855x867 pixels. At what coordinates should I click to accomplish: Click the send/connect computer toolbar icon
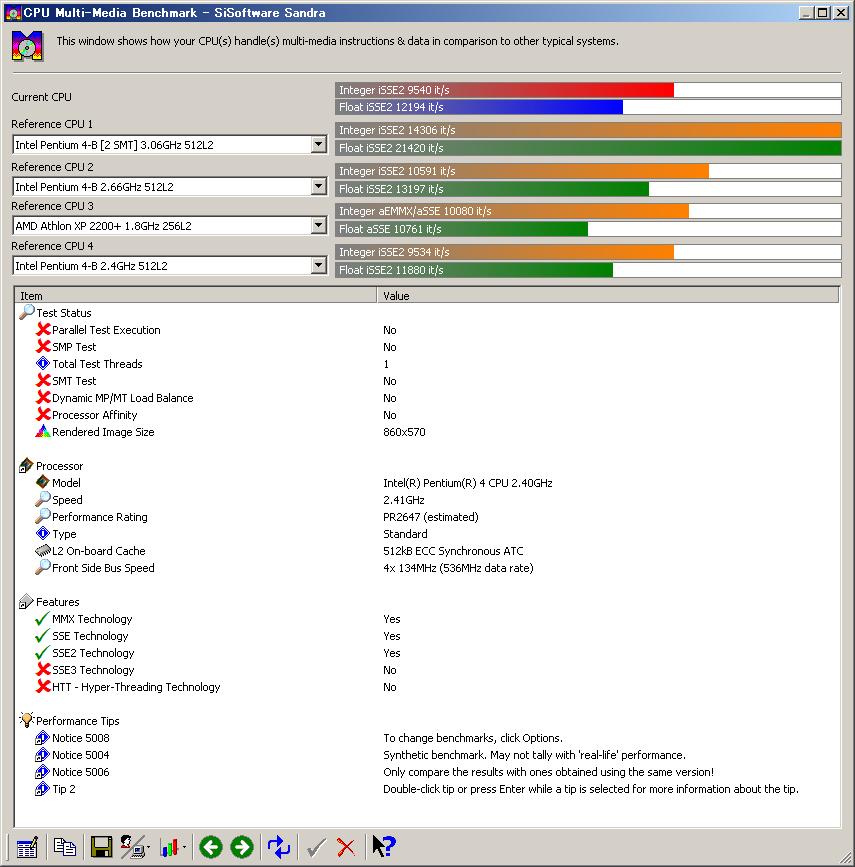tap(134, 847)
